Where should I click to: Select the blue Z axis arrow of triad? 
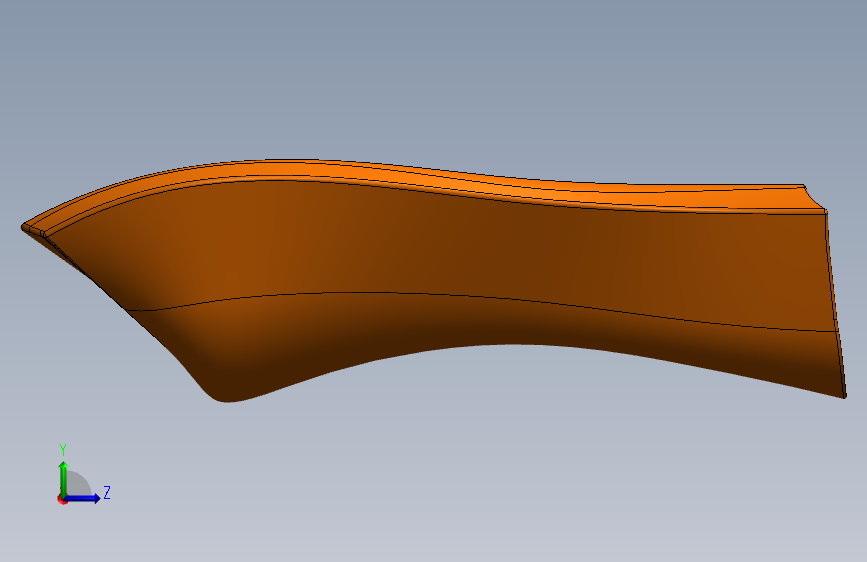(83, 498)
